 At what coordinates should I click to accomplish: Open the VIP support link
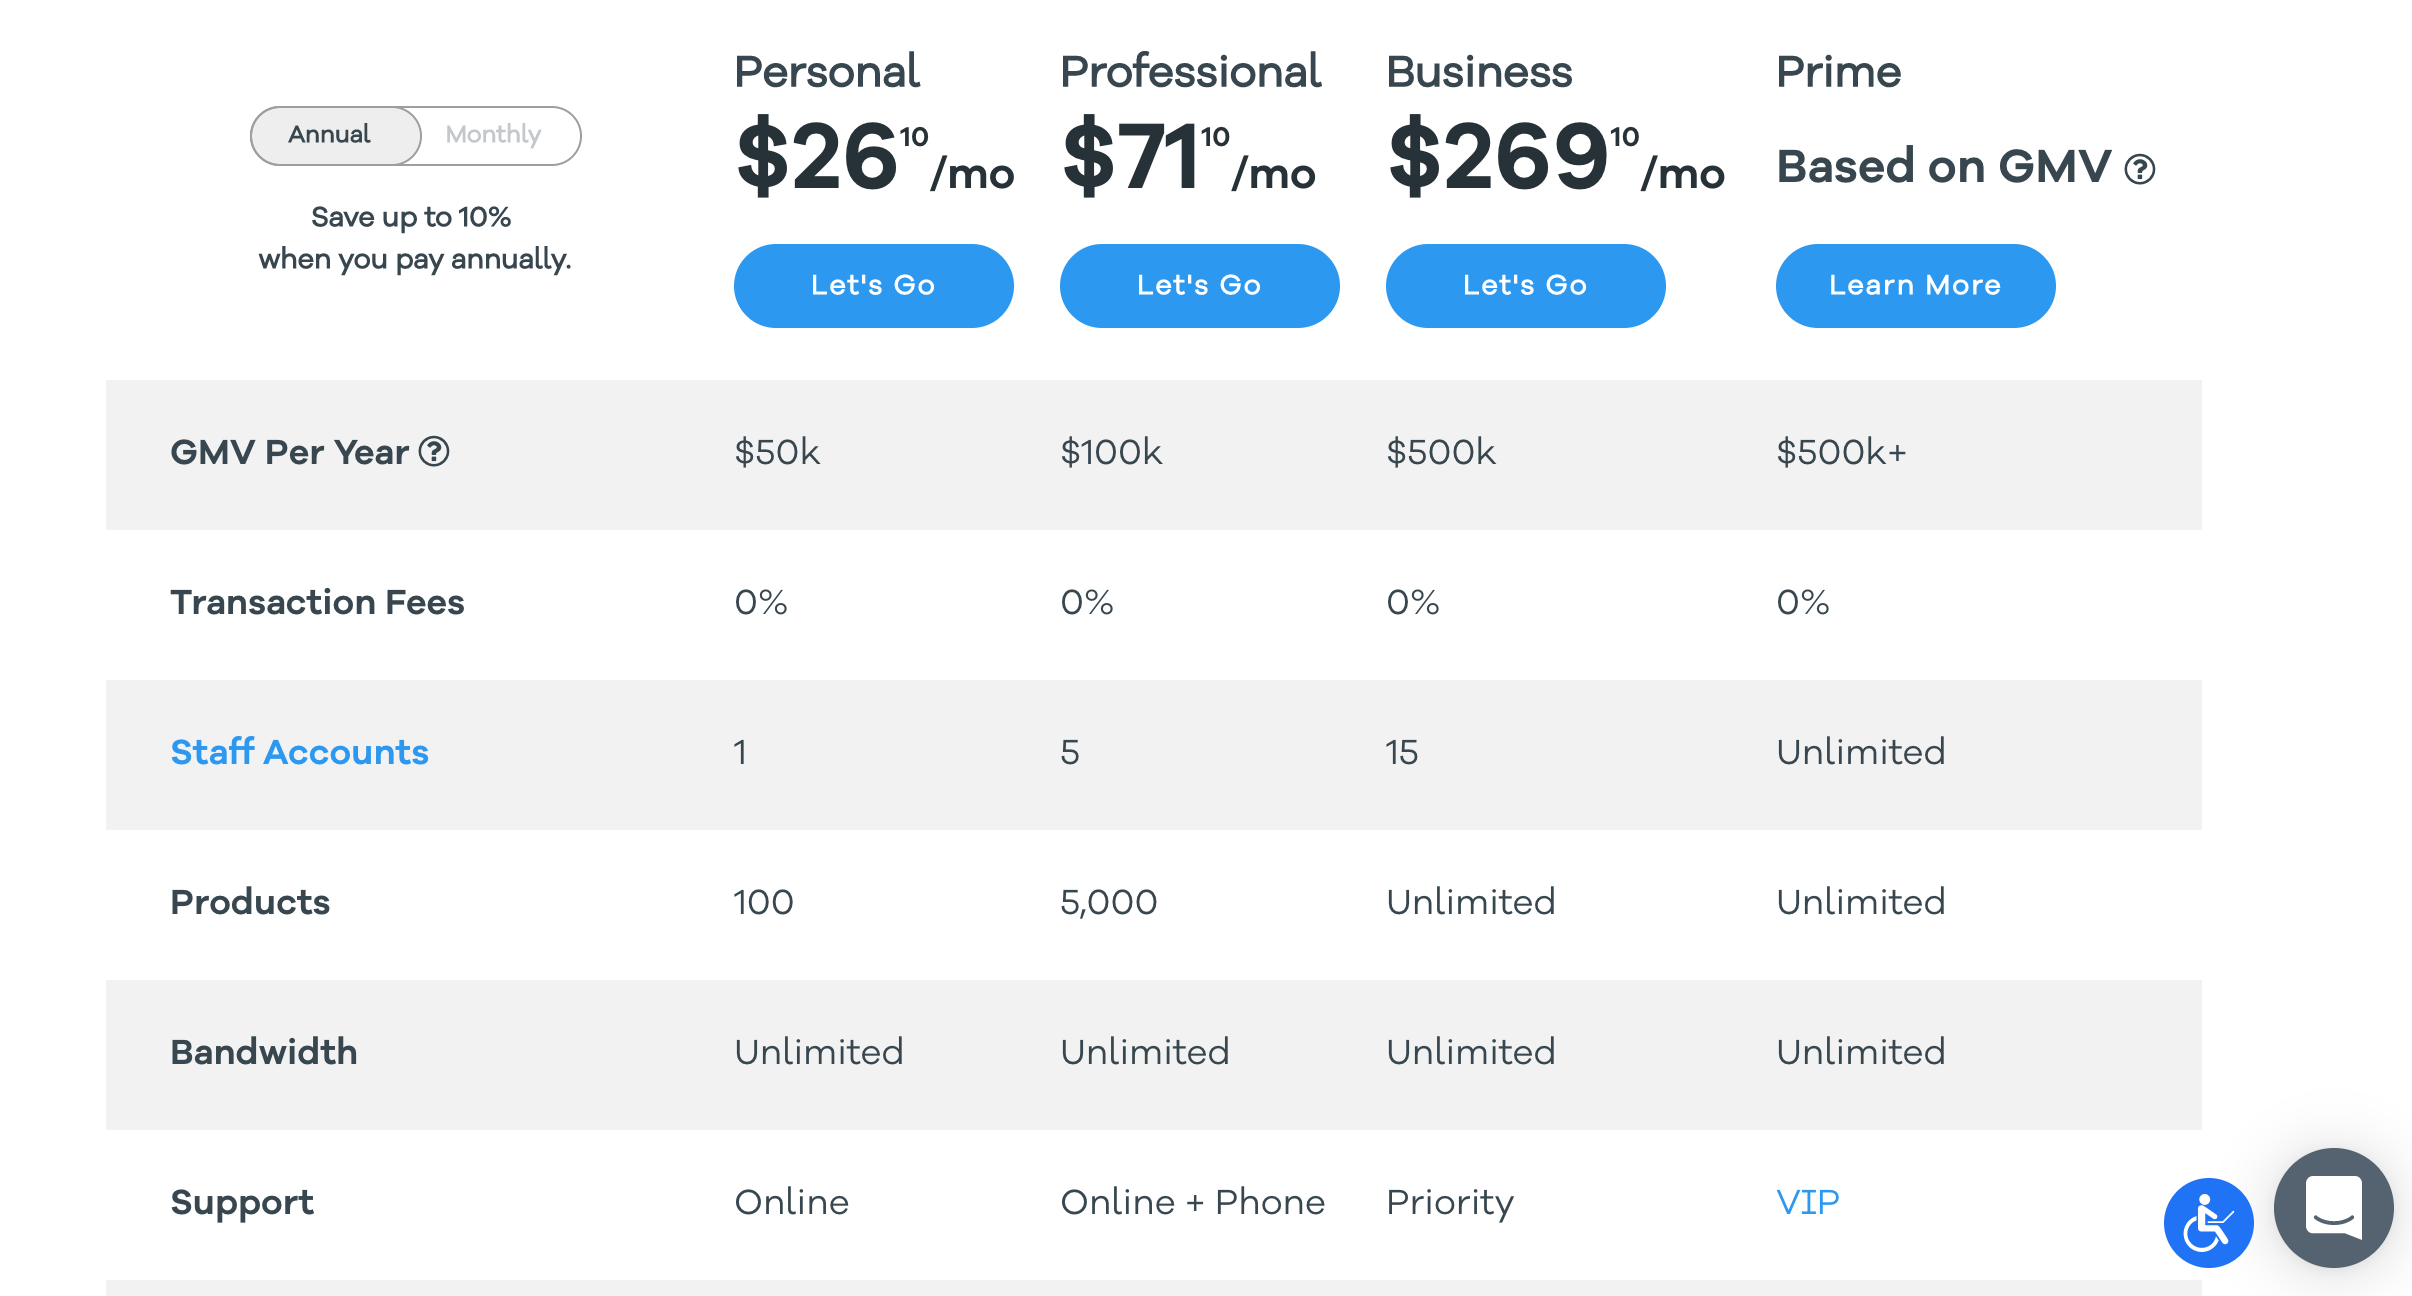coord(1807,1202)
